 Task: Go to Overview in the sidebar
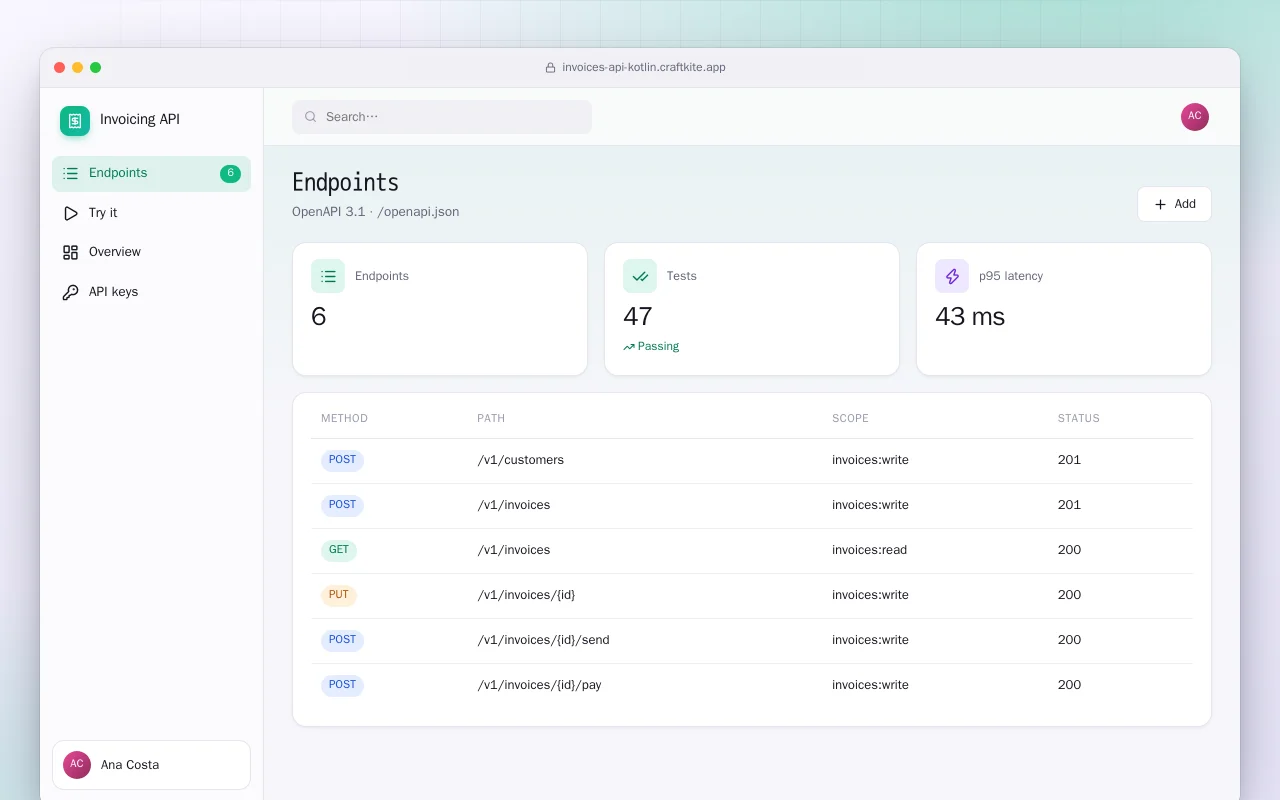(151, 252)
